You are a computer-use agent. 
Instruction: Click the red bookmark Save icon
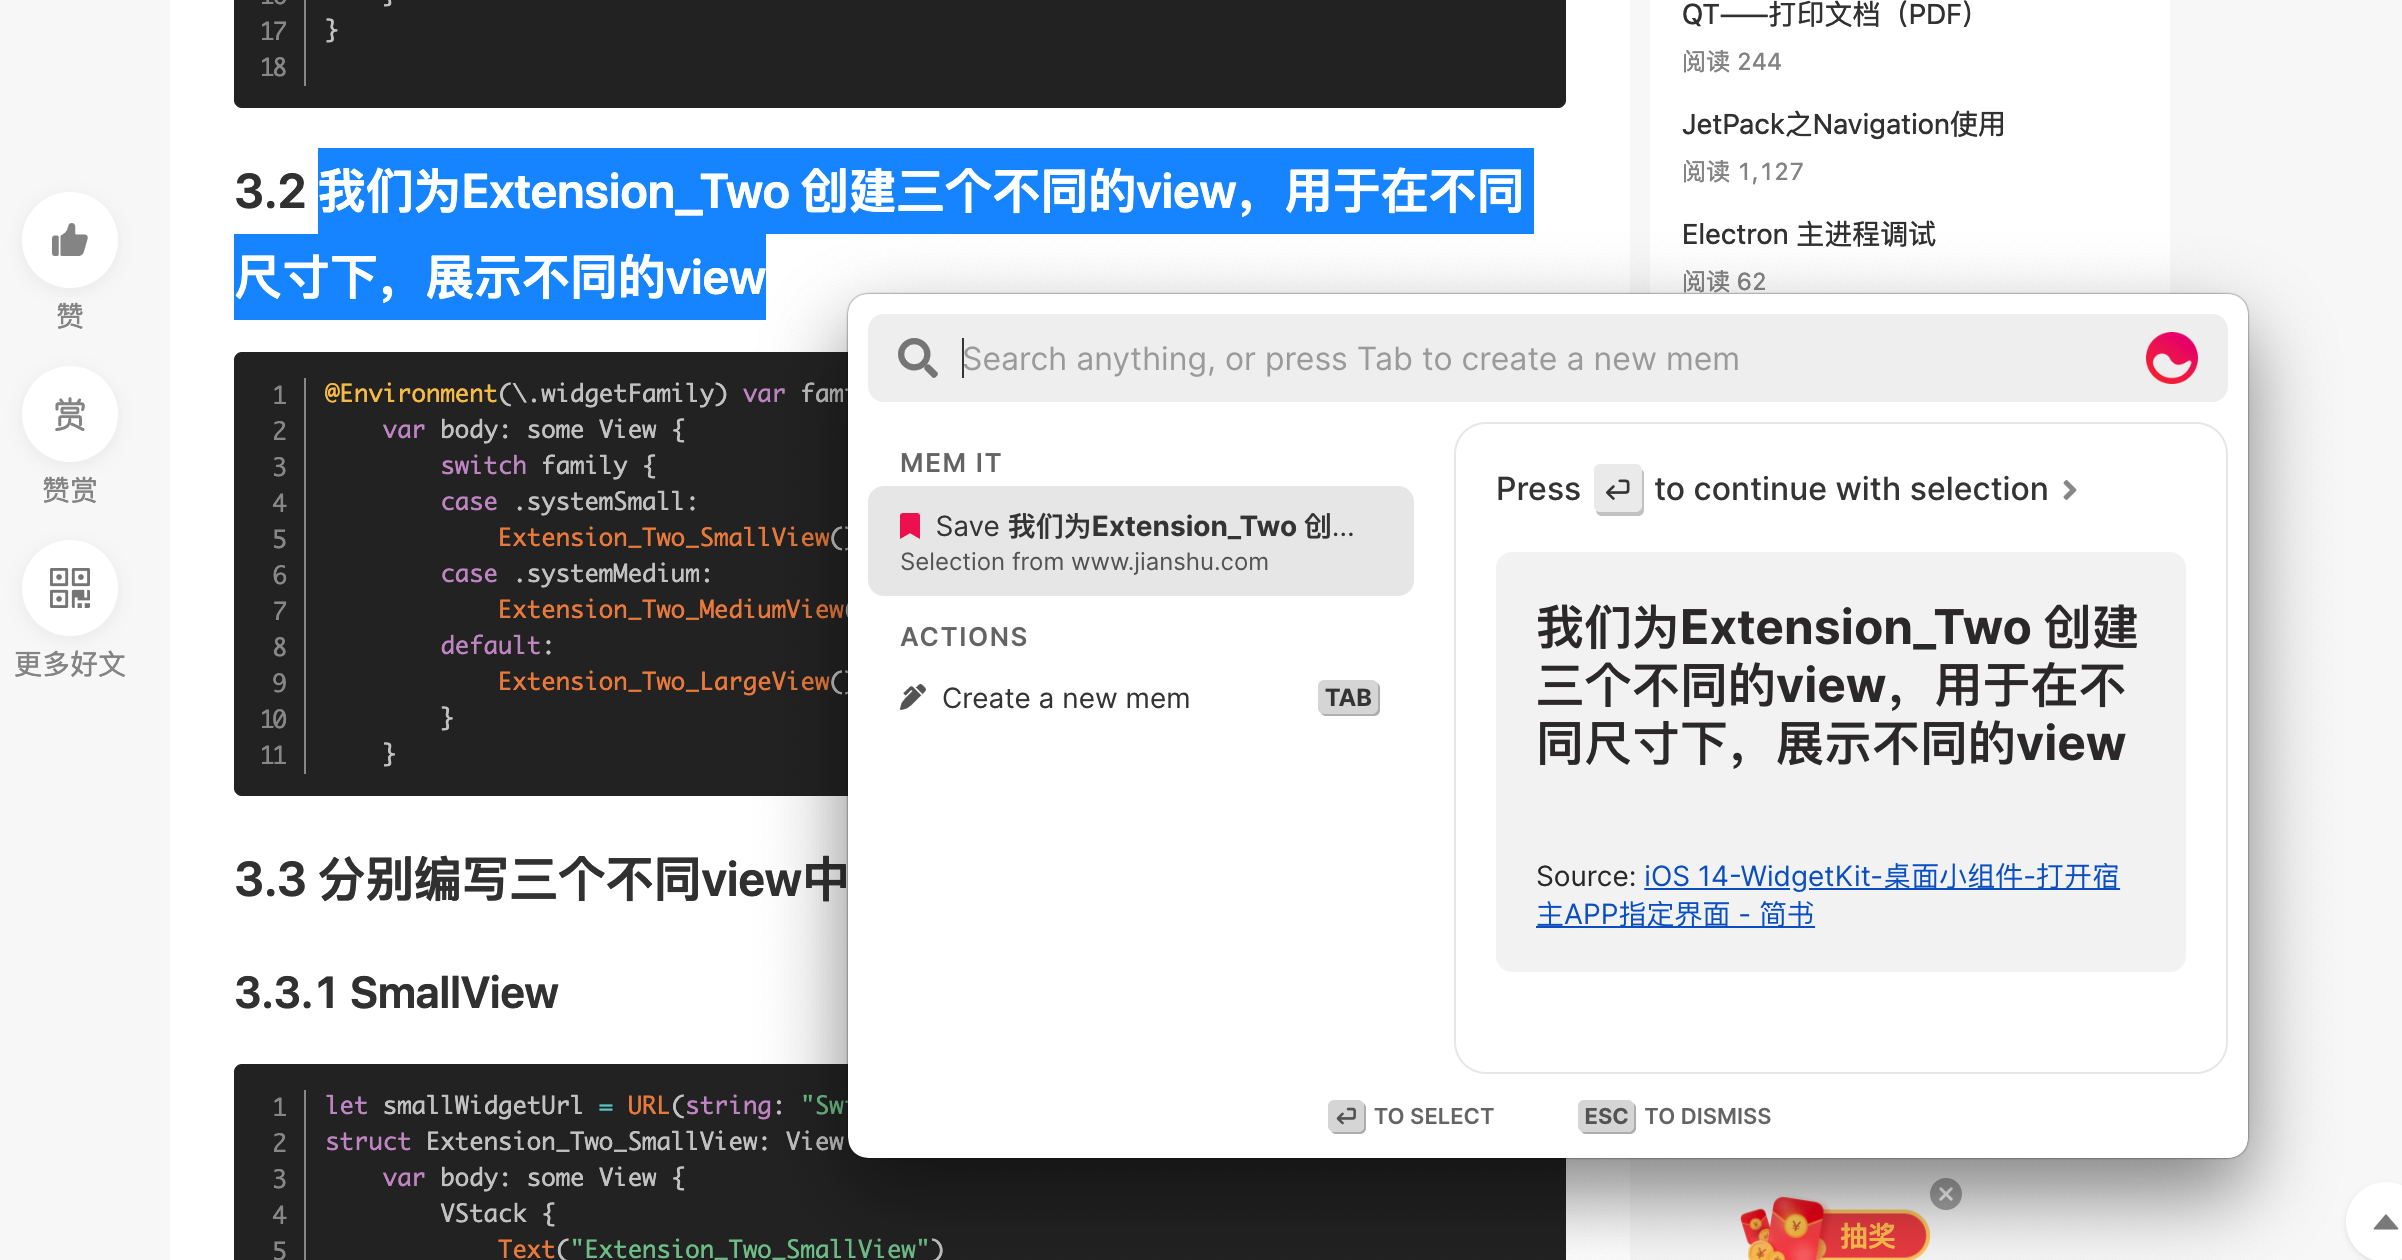click(910, 526)
